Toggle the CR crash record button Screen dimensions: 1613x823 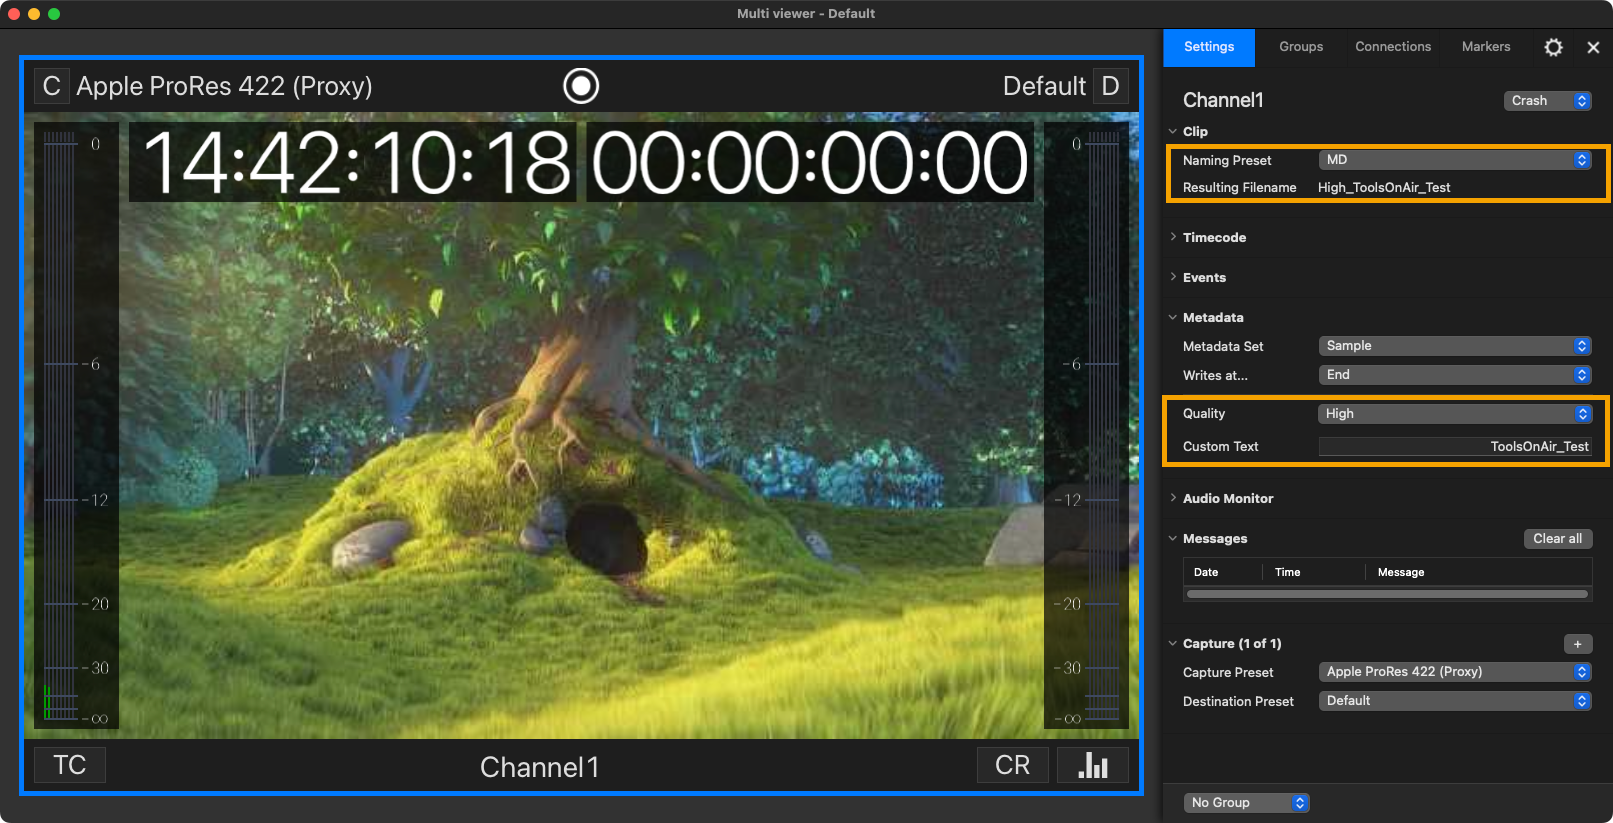point(1012,765)
